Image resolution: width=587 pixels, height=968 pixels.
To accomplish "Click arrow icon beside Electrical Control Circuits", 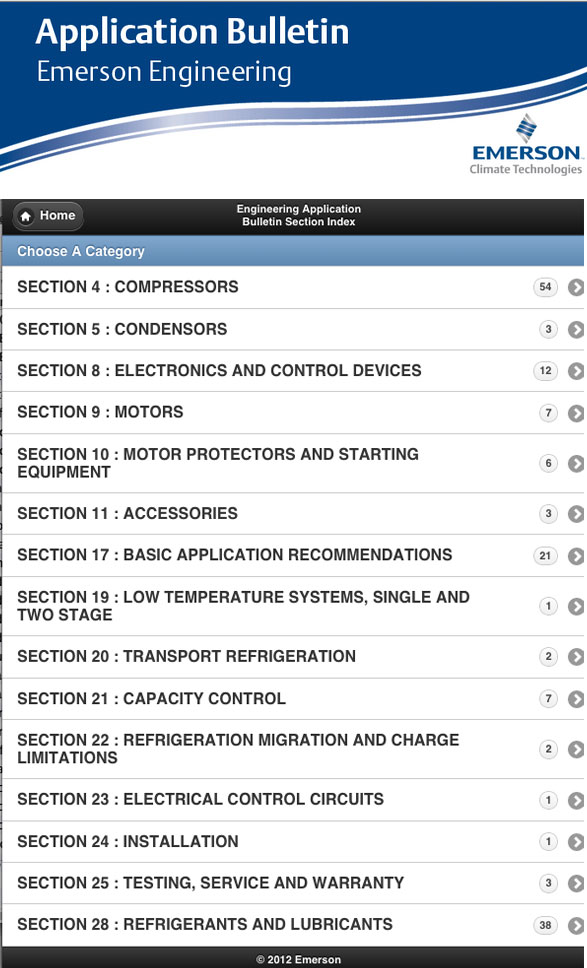I will [x=577, y=800].
